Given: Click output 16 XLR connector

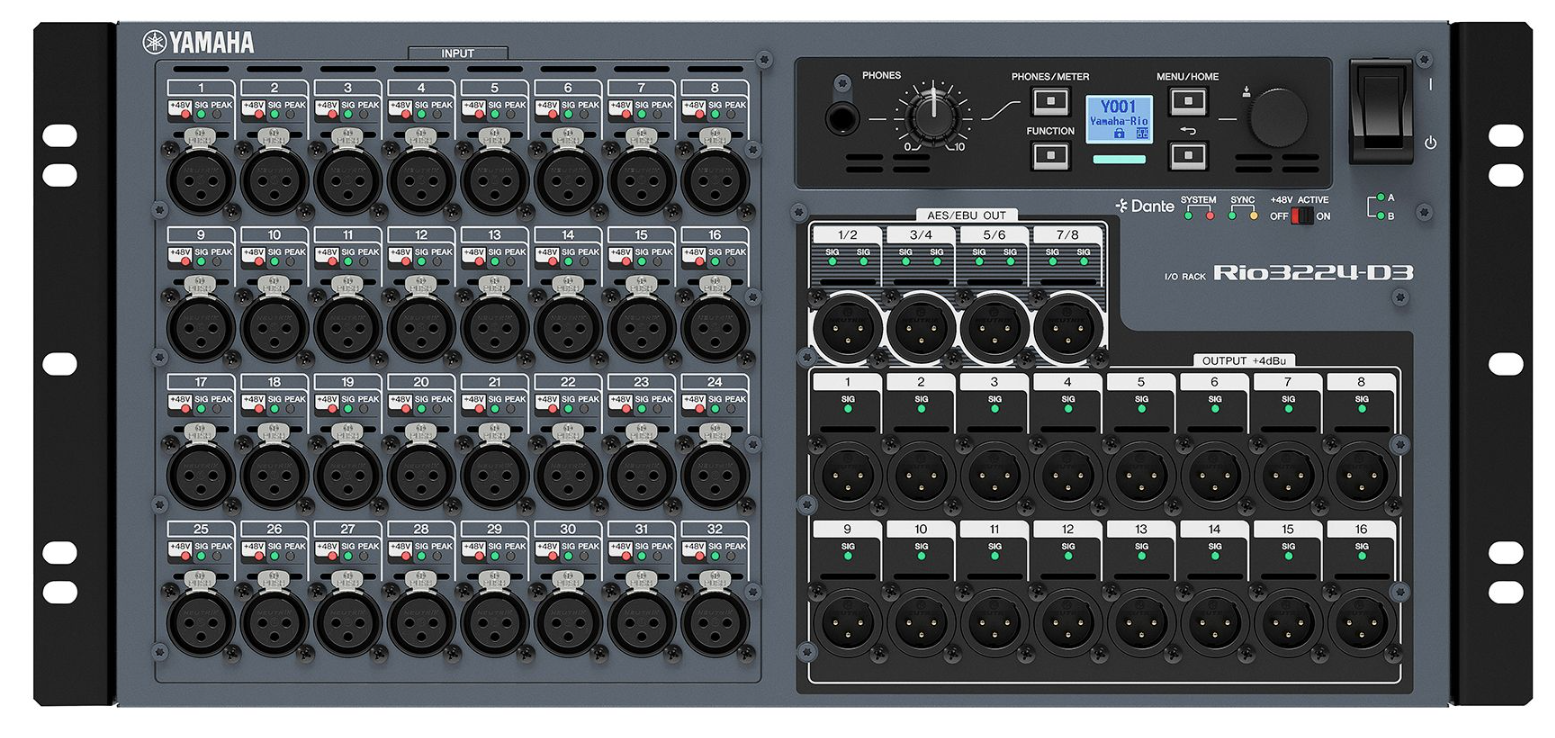Looking at the screenshot, I should (x=1361, y=621).
